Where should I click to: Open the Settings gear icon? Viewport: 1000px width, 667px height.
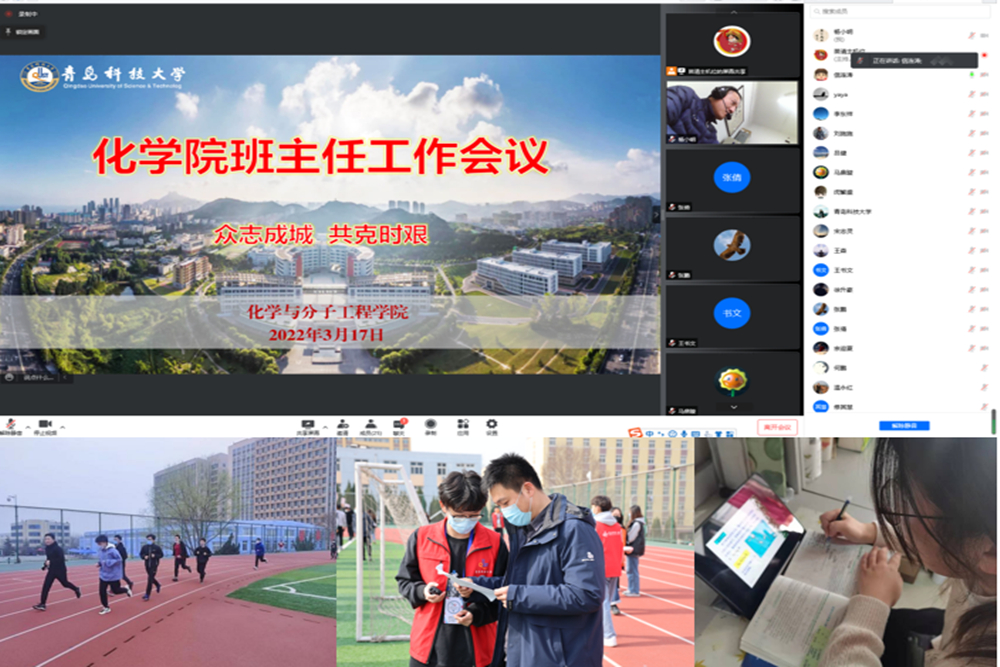coord(492,425)
